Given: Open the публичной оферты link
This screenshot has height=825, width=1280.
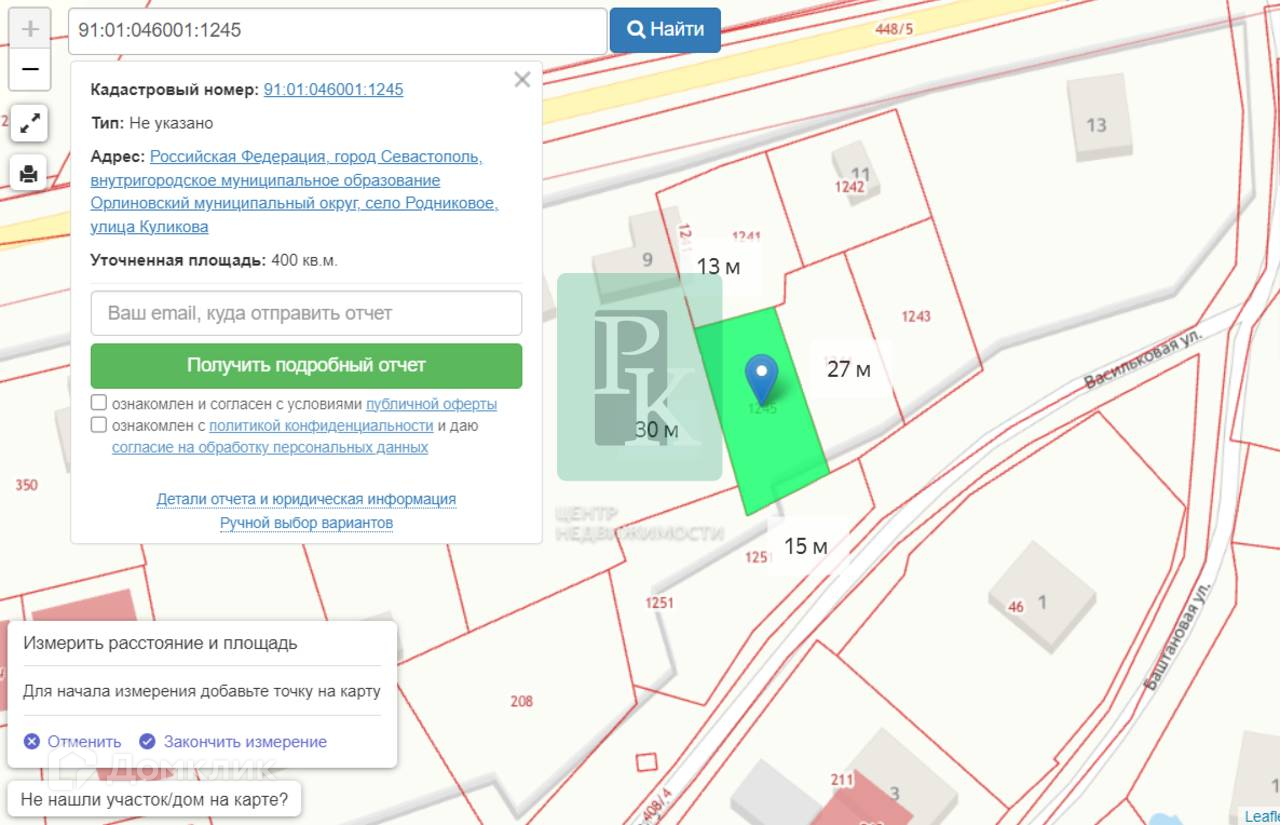Looking at the screenshot, I should point(431,404).
